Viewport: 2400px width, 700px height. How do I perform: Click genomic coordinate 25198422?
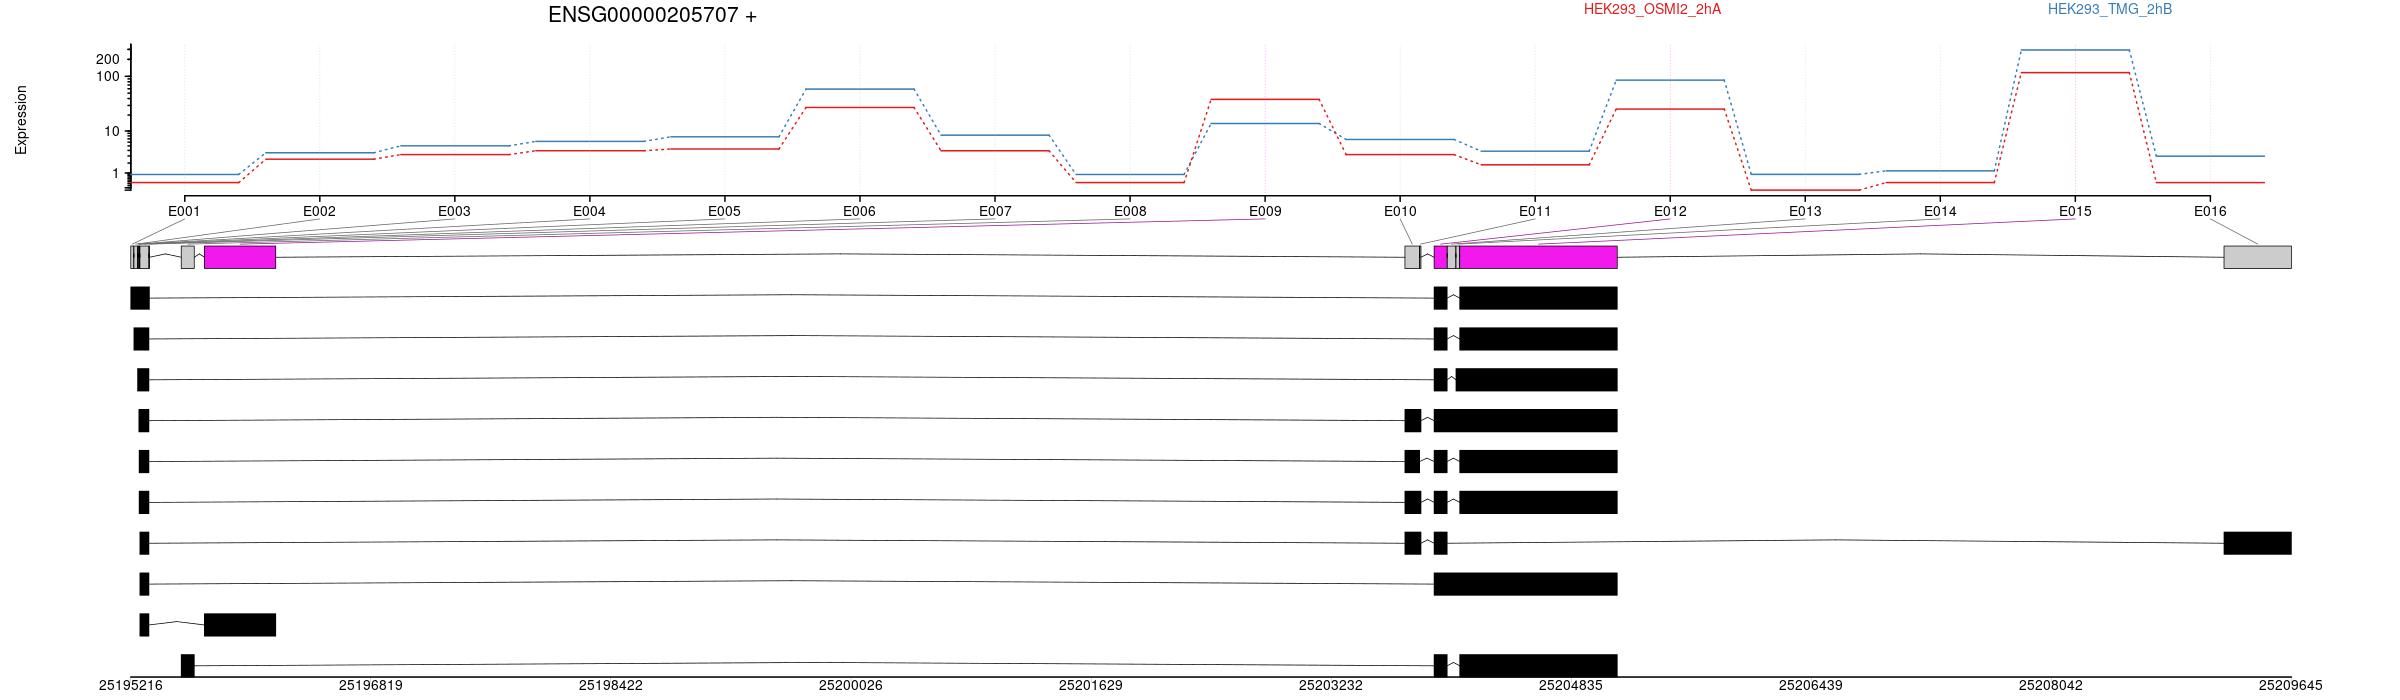[x=611, y=685]
